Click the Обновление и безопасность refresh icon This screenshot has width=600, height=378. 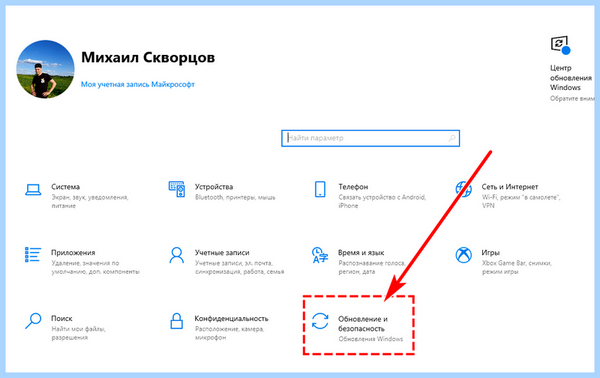320,321
